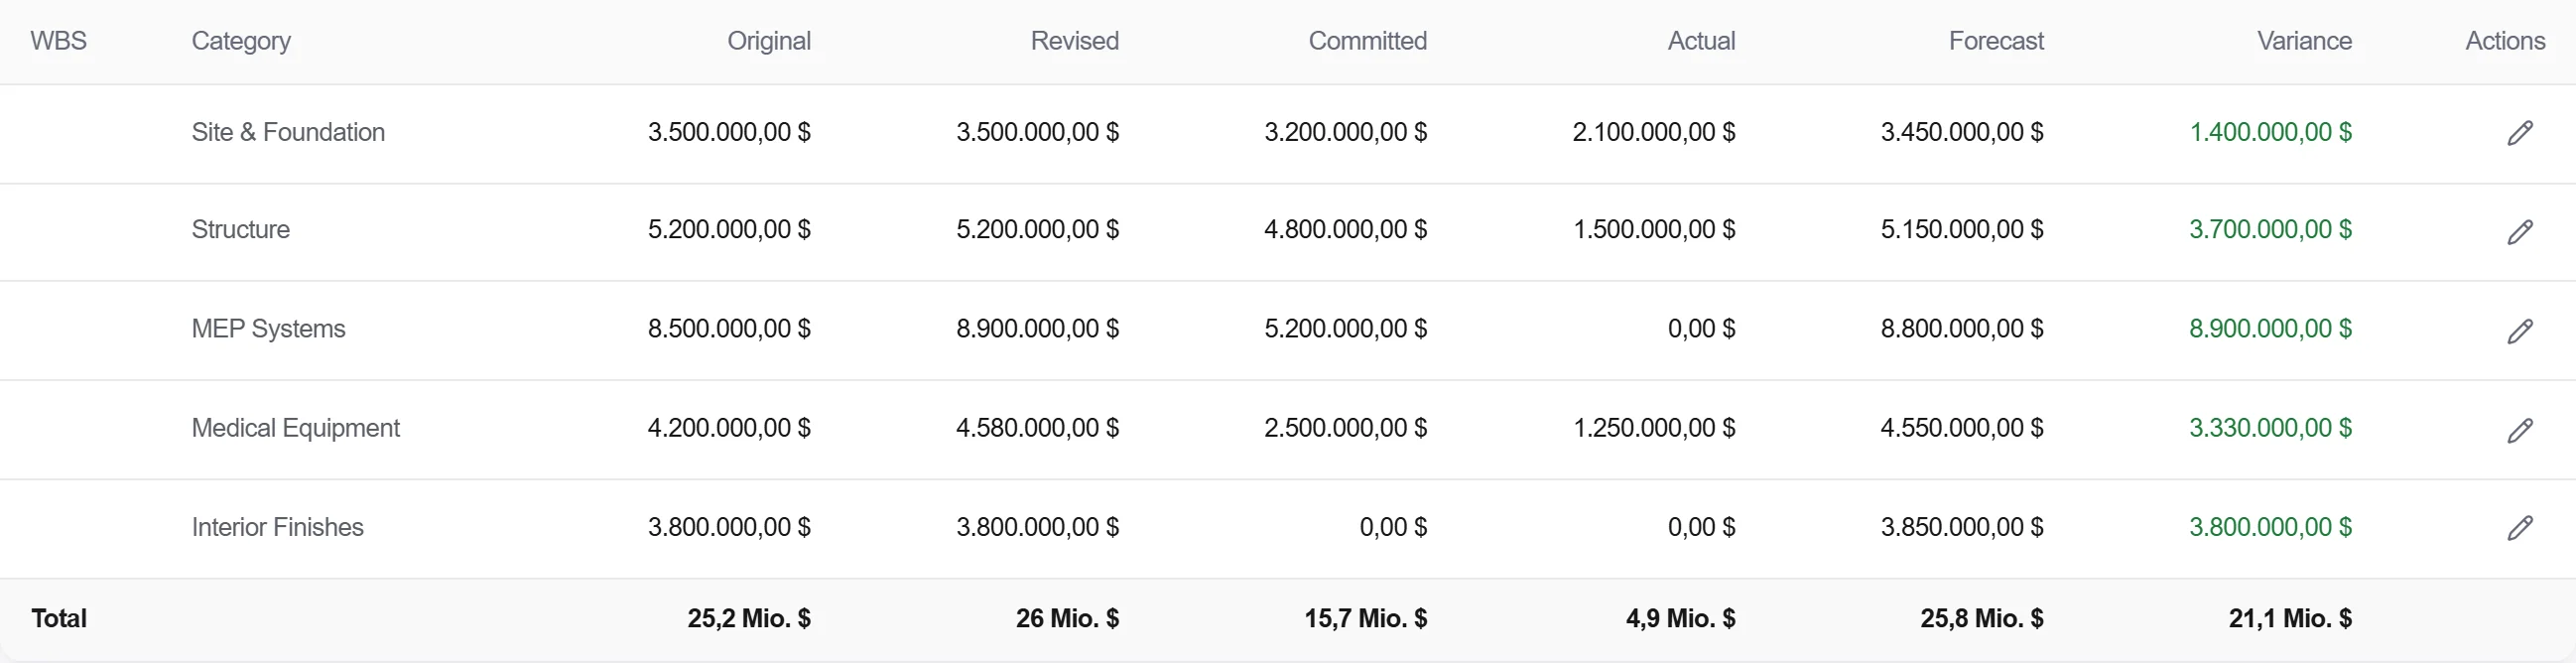
Task: Click the Variance column header
Action: click(2304, 41)
